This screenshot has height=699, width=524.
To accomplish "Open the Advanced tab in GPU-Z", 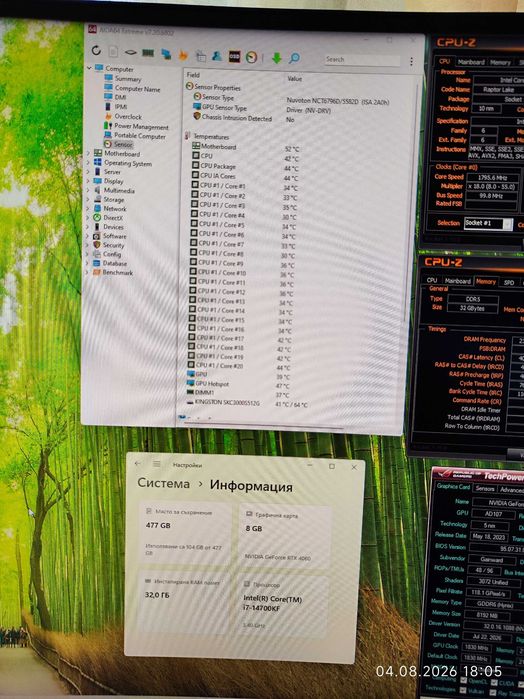I will point(511,489).
